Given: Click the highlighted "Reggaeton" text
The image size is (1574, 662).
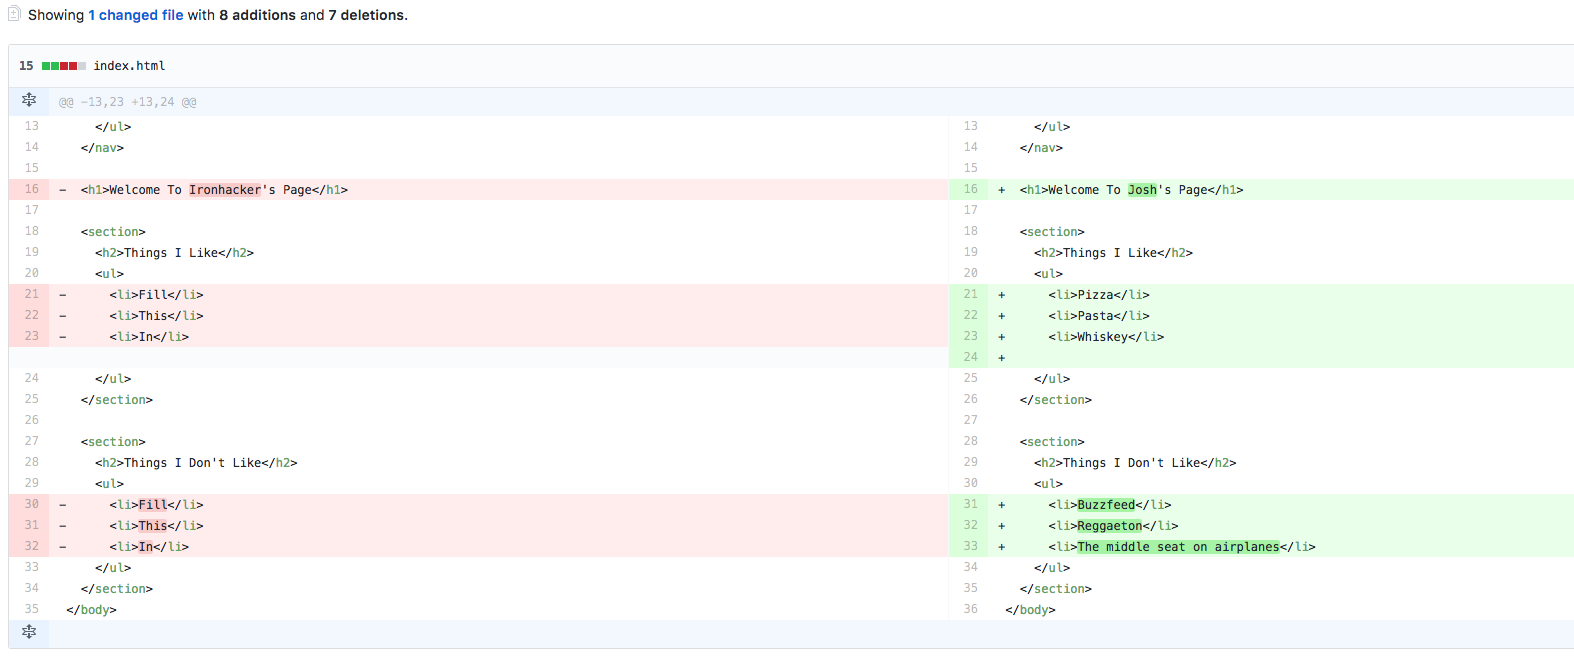Looking at the screenshot, I should [1109, 526].
